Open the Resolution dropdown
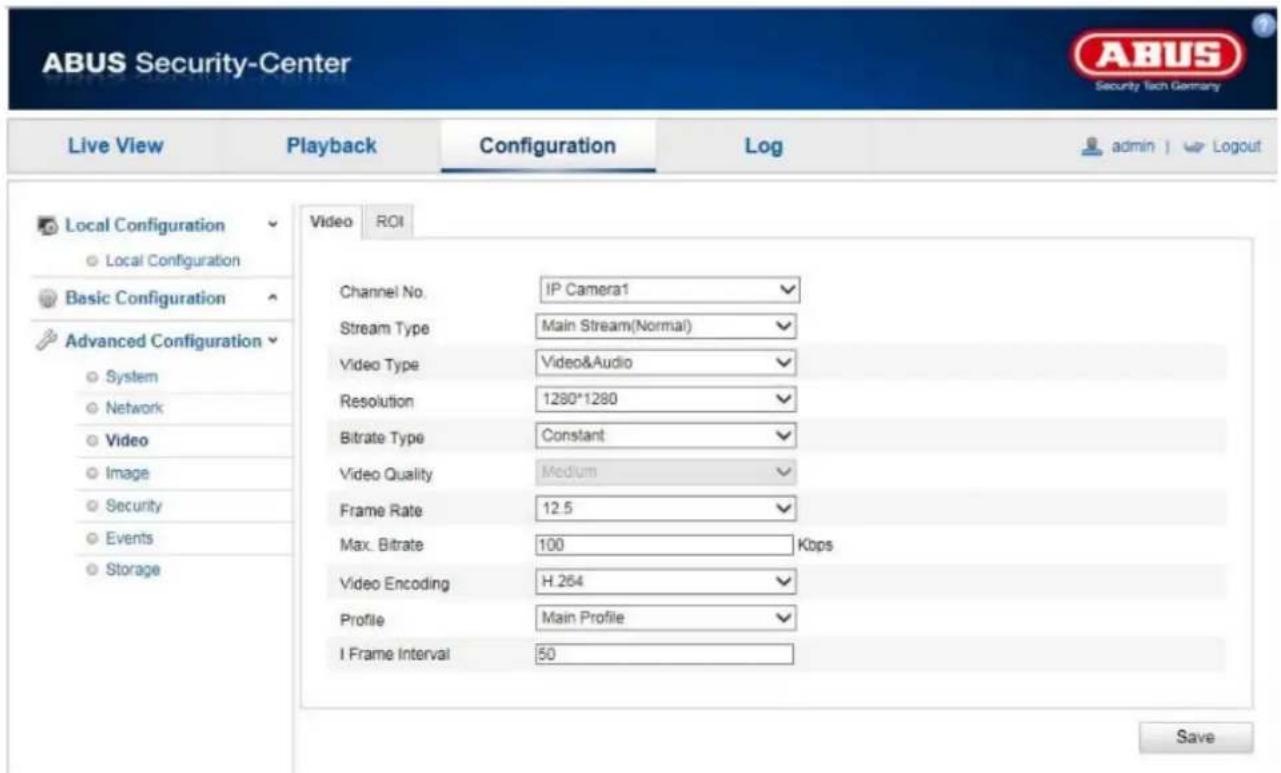 coord(666,400)
